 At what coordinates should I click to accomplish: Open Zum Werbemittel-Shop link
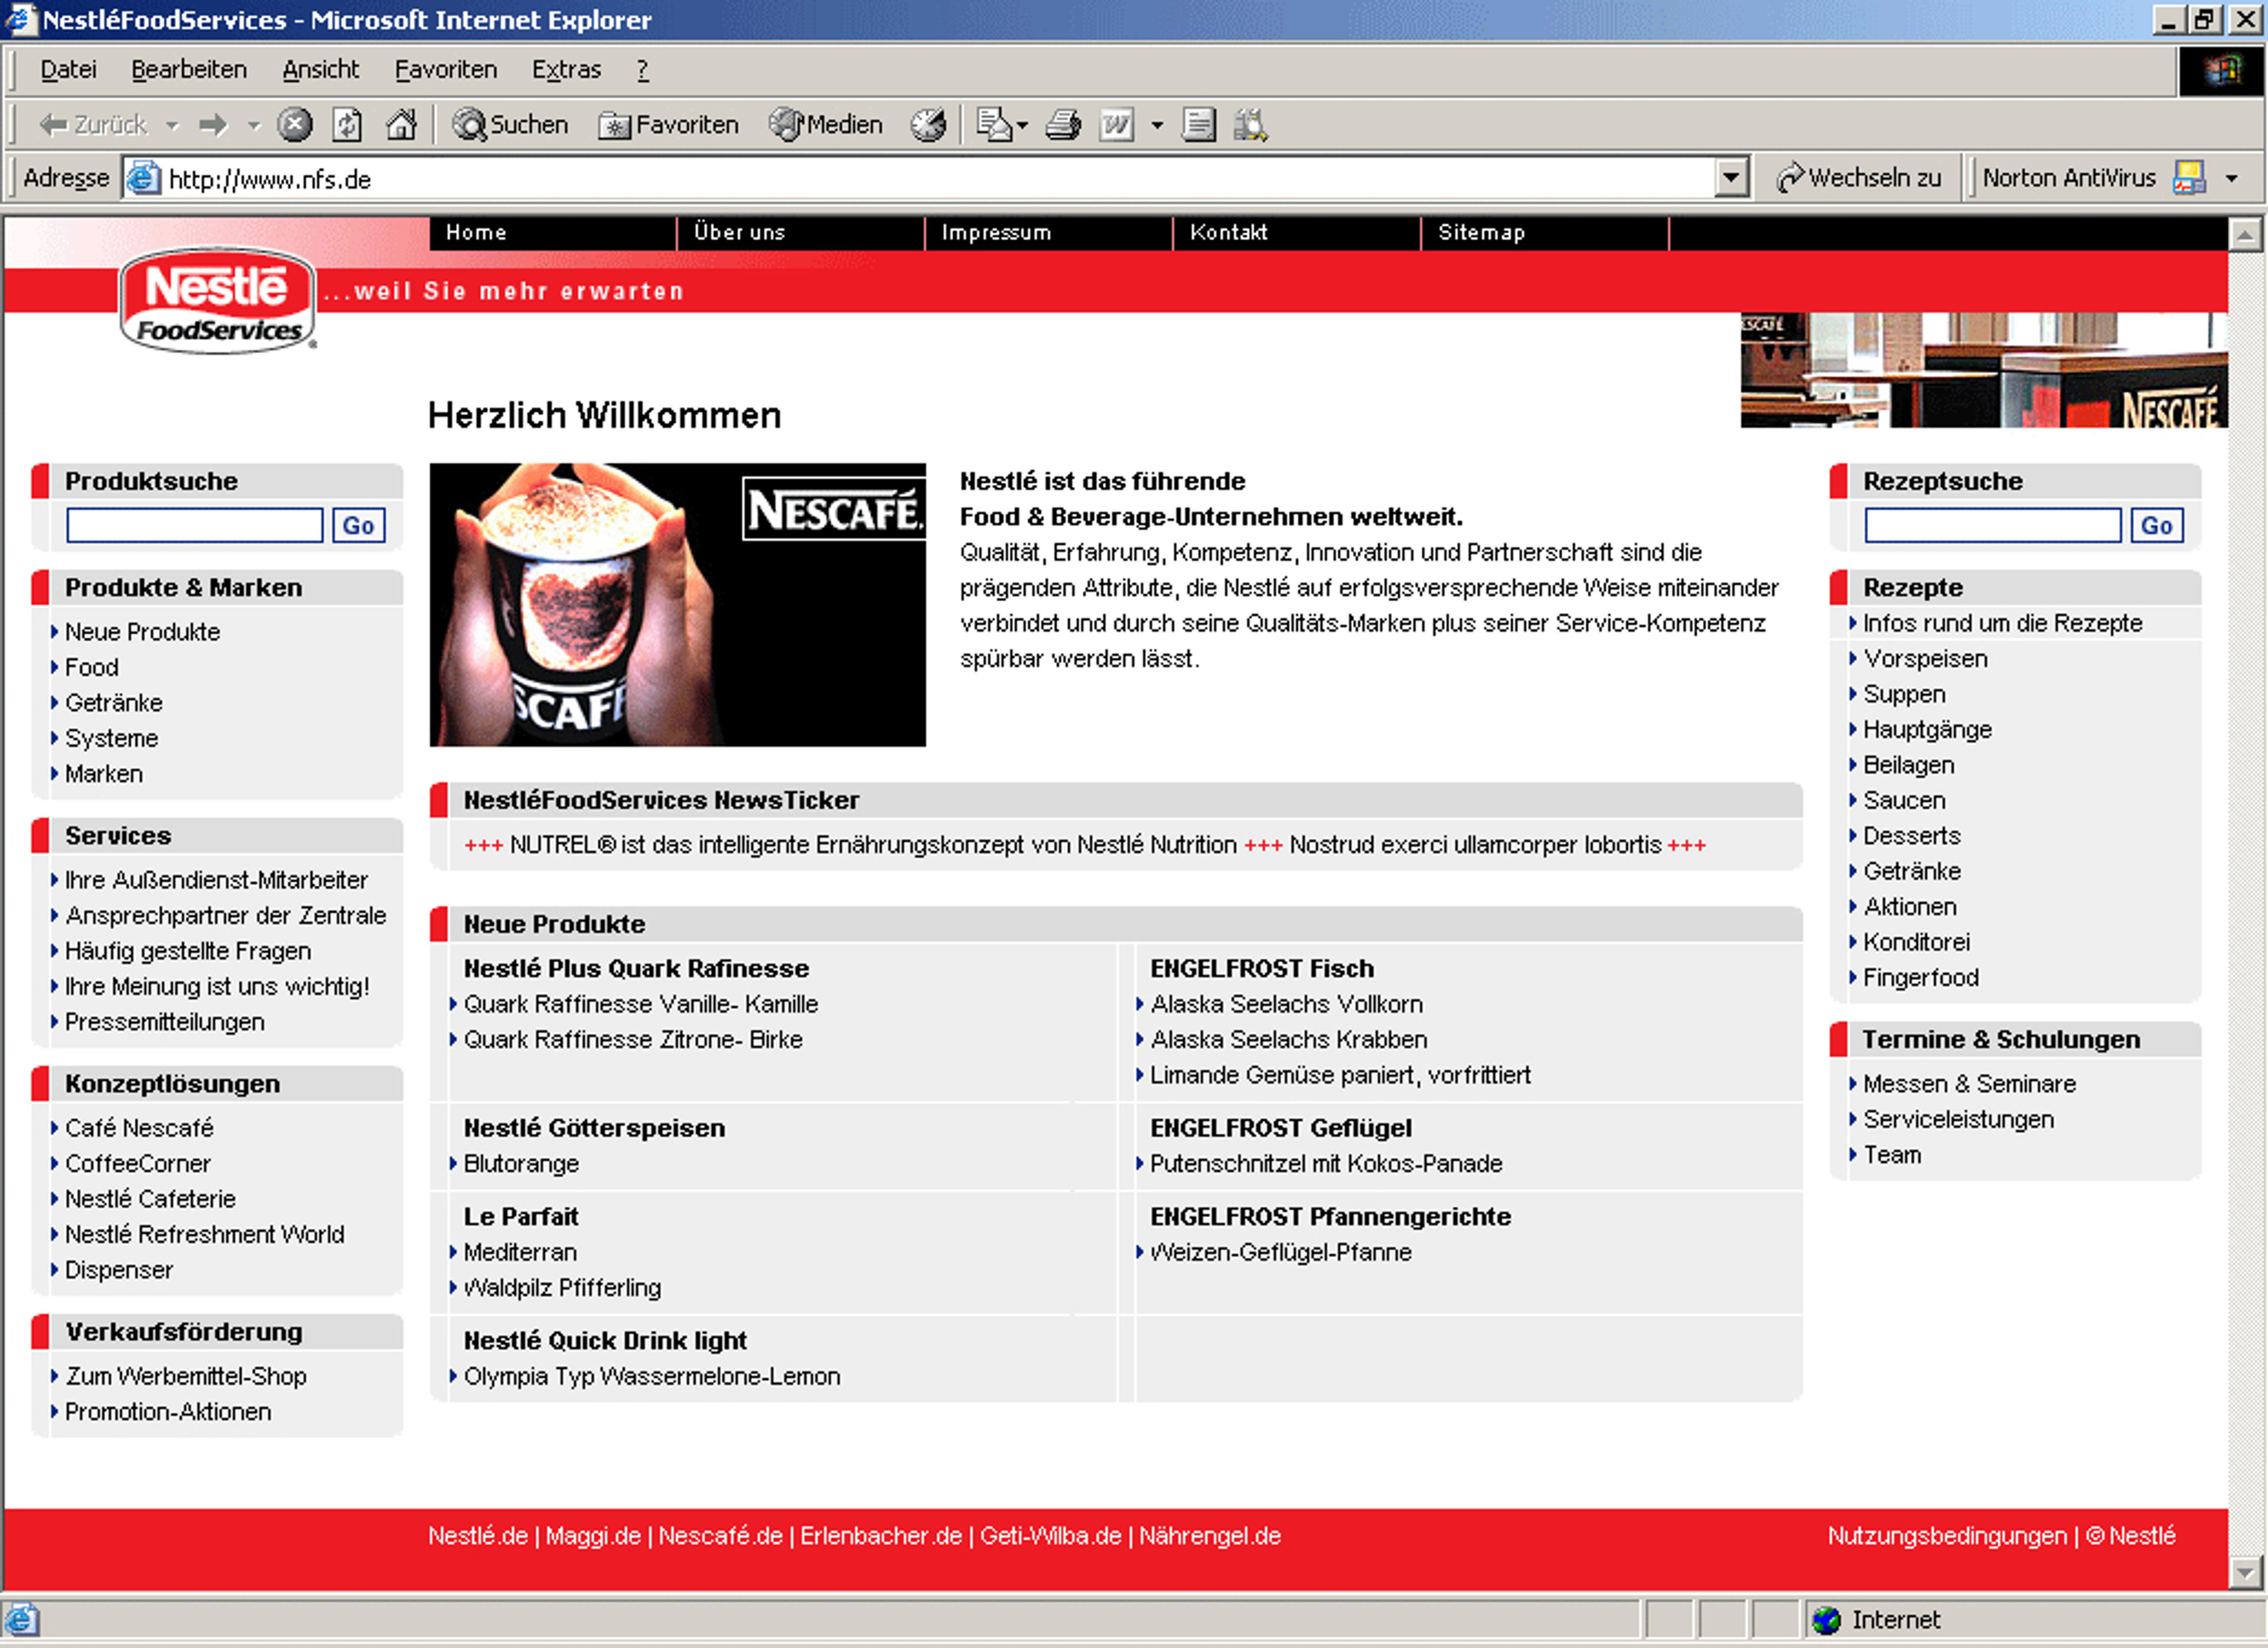[186, 1376]
